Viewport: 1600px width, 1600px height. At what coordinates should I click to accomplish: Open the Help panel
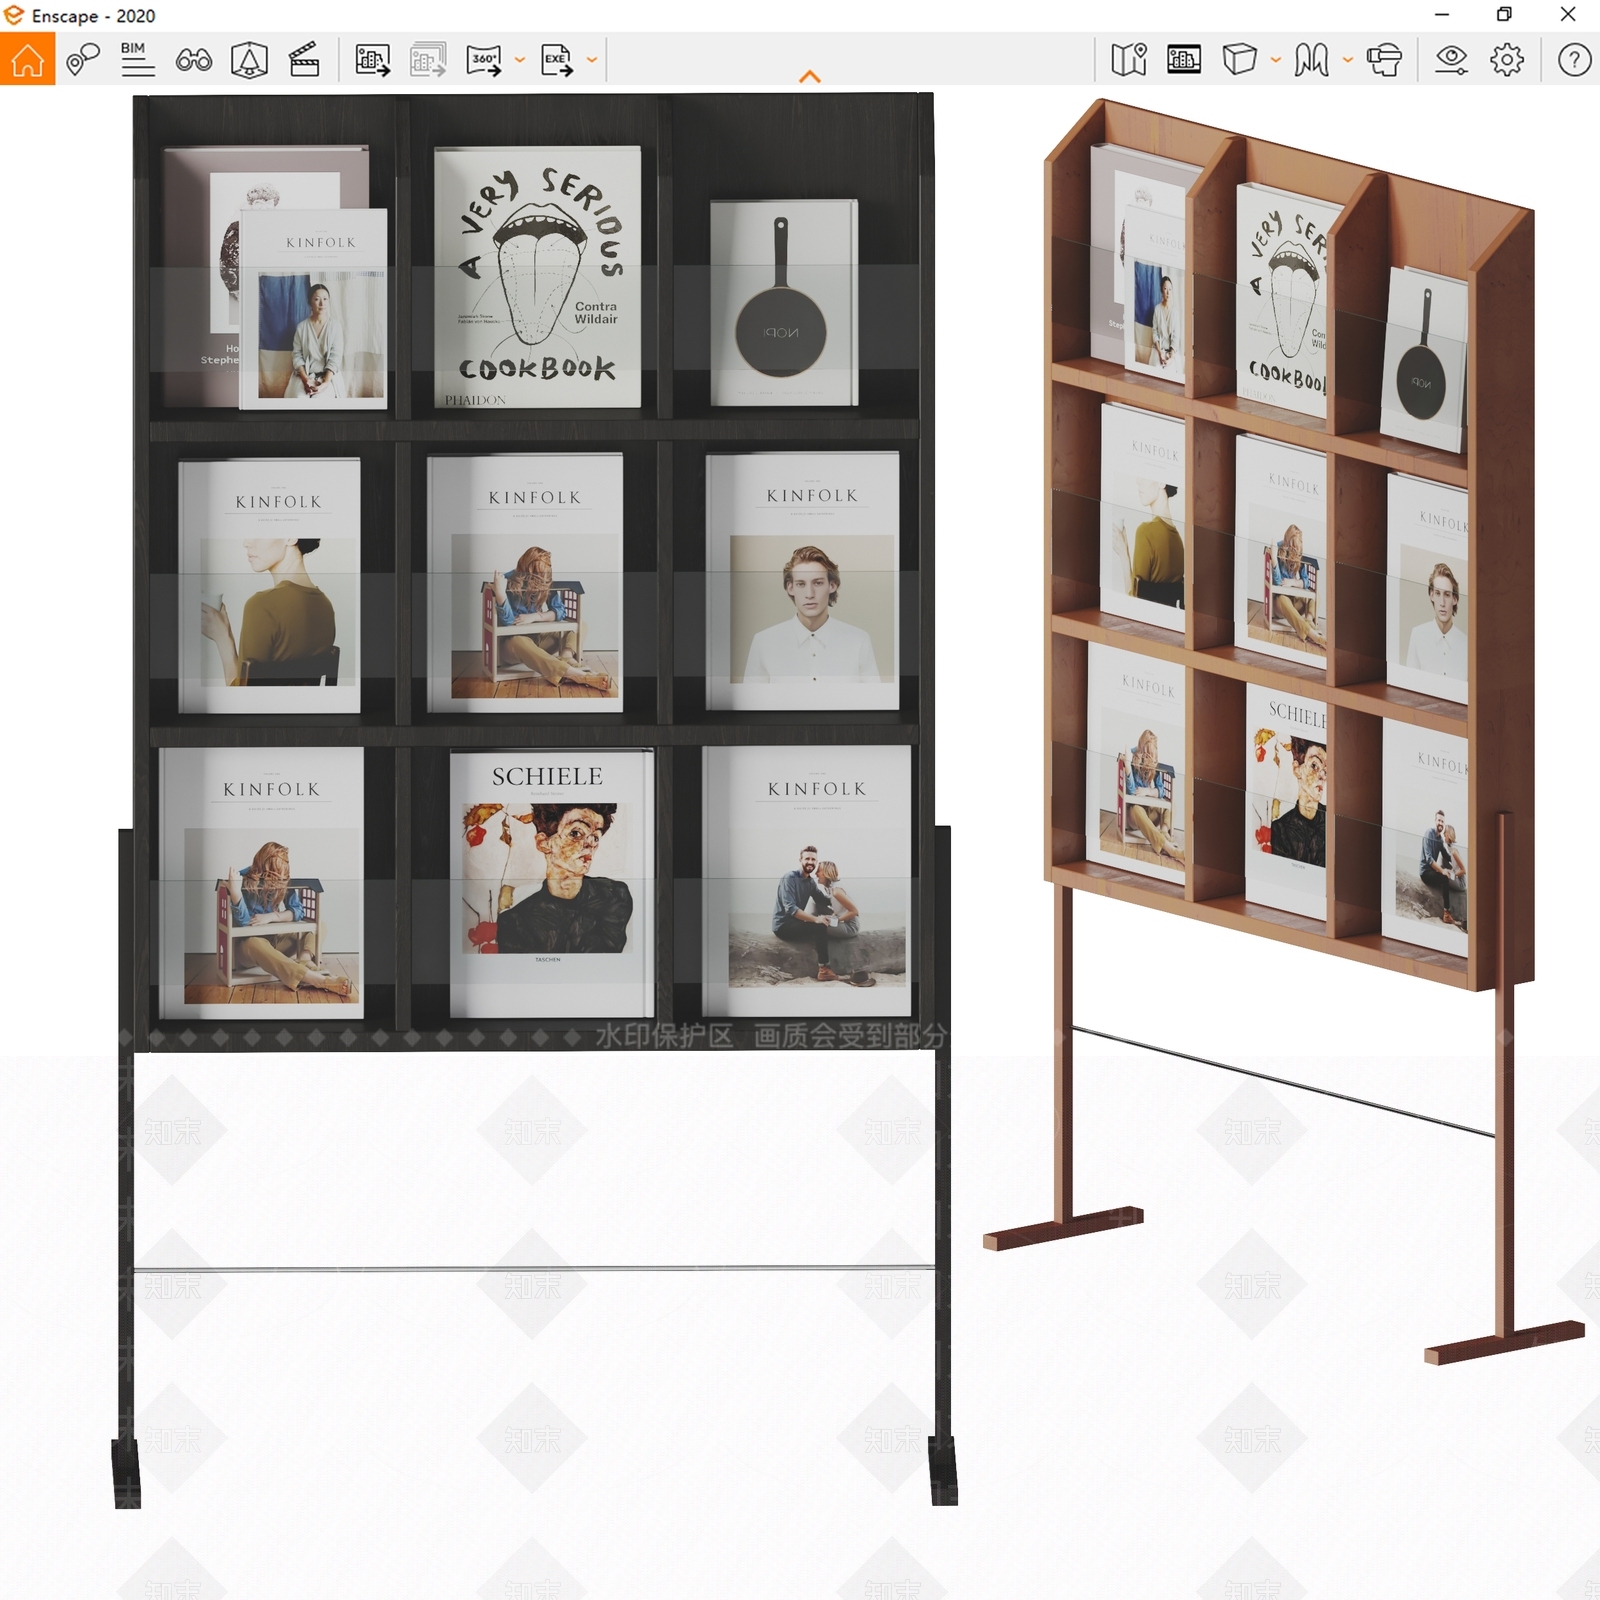(1574, 60)
